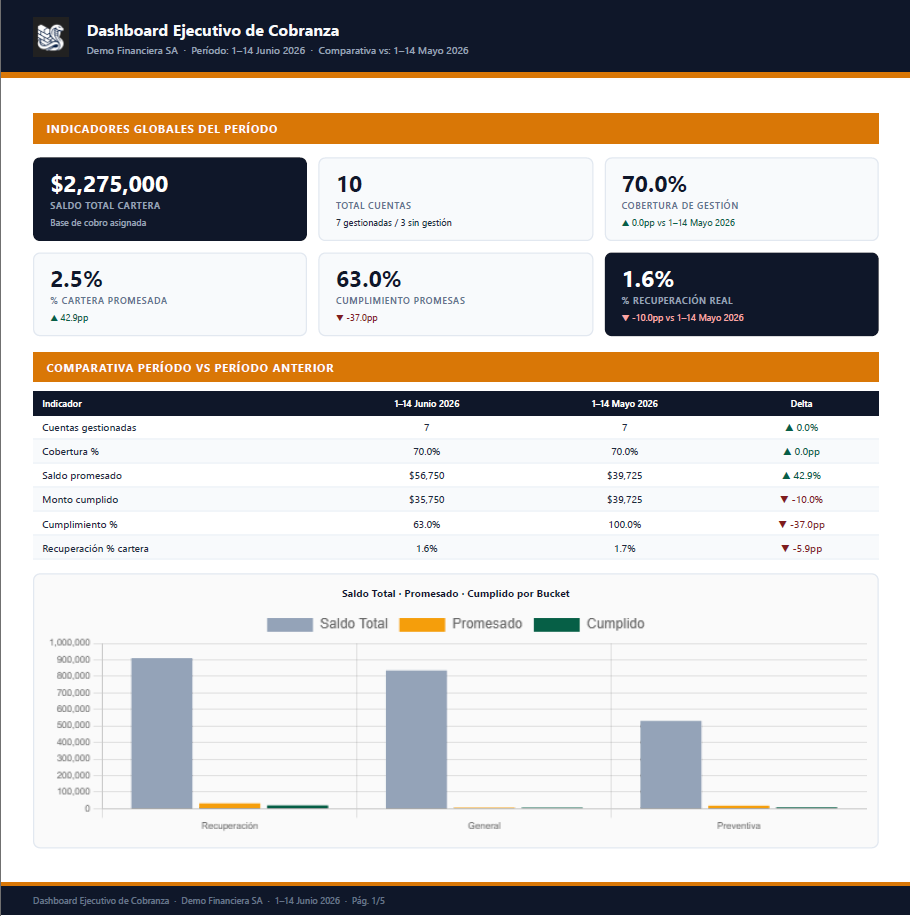Click the Promesado orange legend swatch
The image size is (910, 916).
422,624
